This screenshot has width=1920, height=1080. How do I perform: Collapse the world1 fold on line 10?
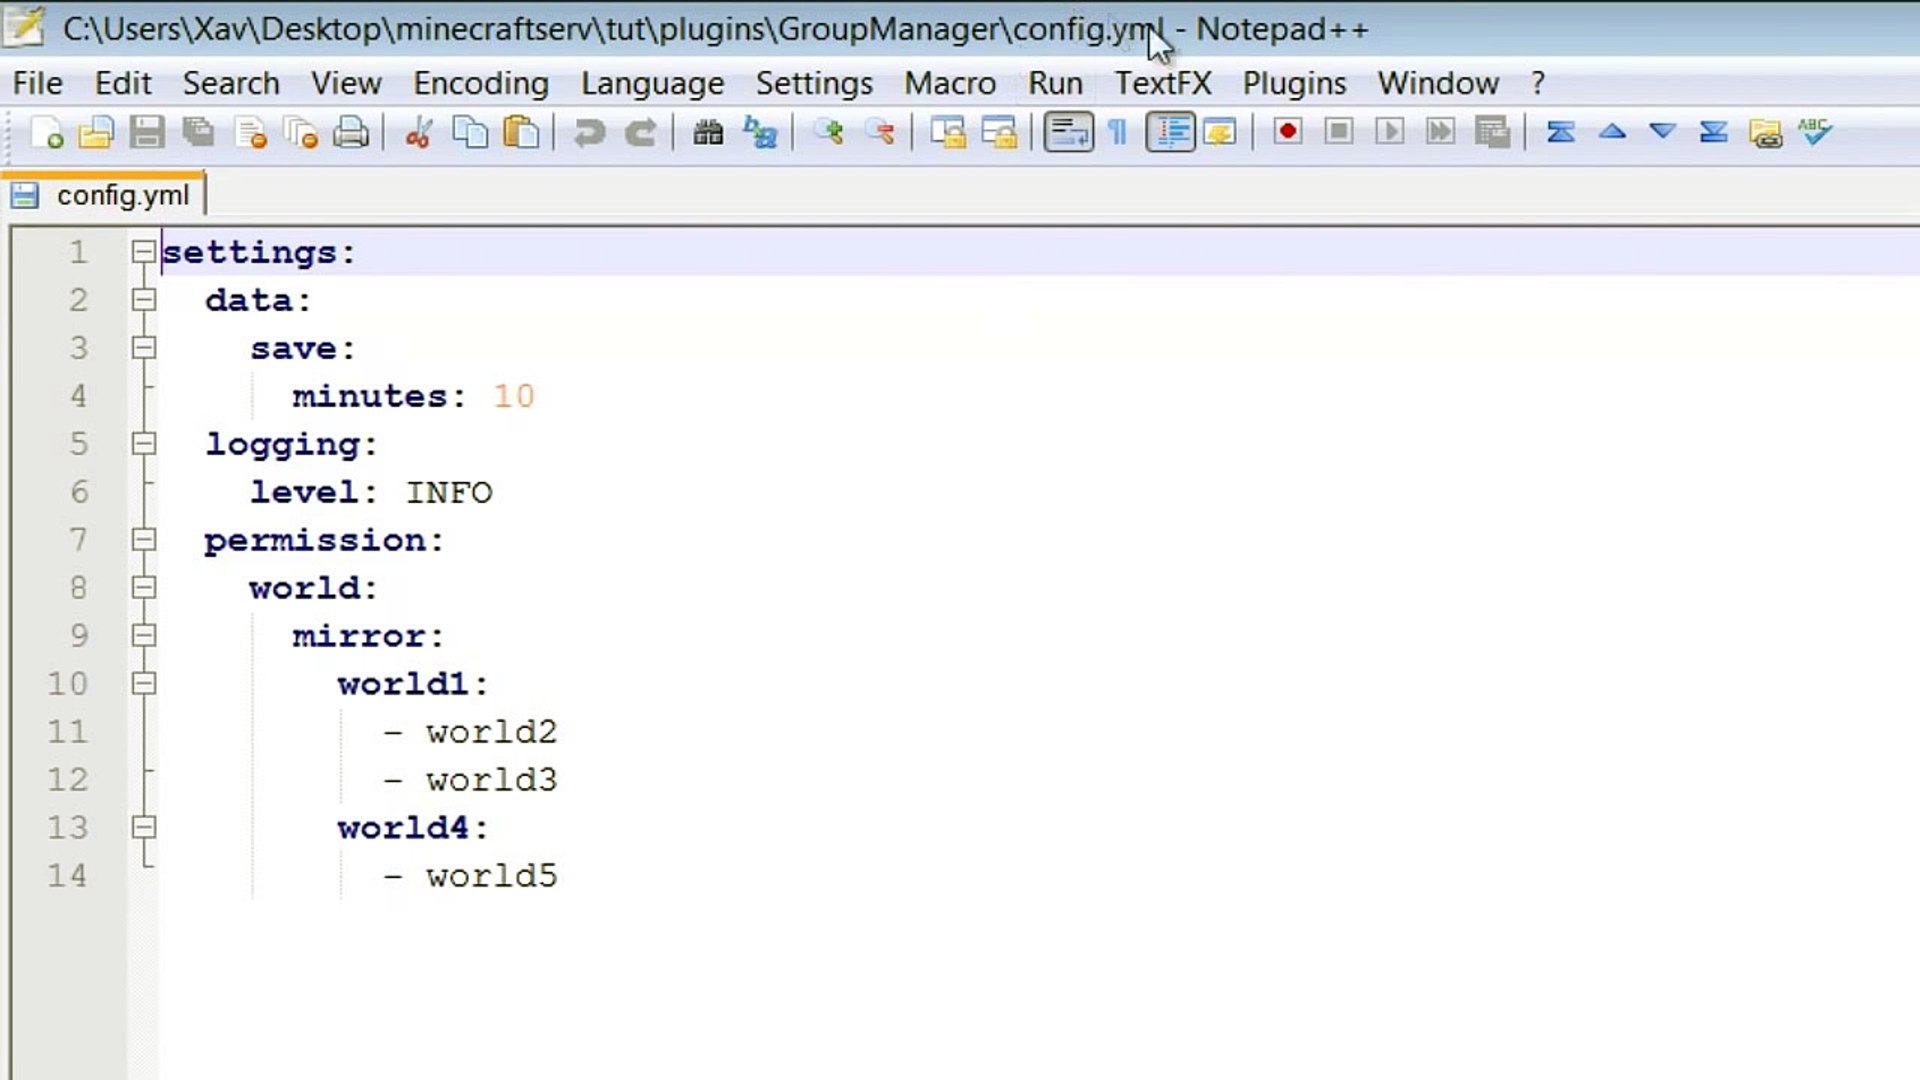(144, 684)
